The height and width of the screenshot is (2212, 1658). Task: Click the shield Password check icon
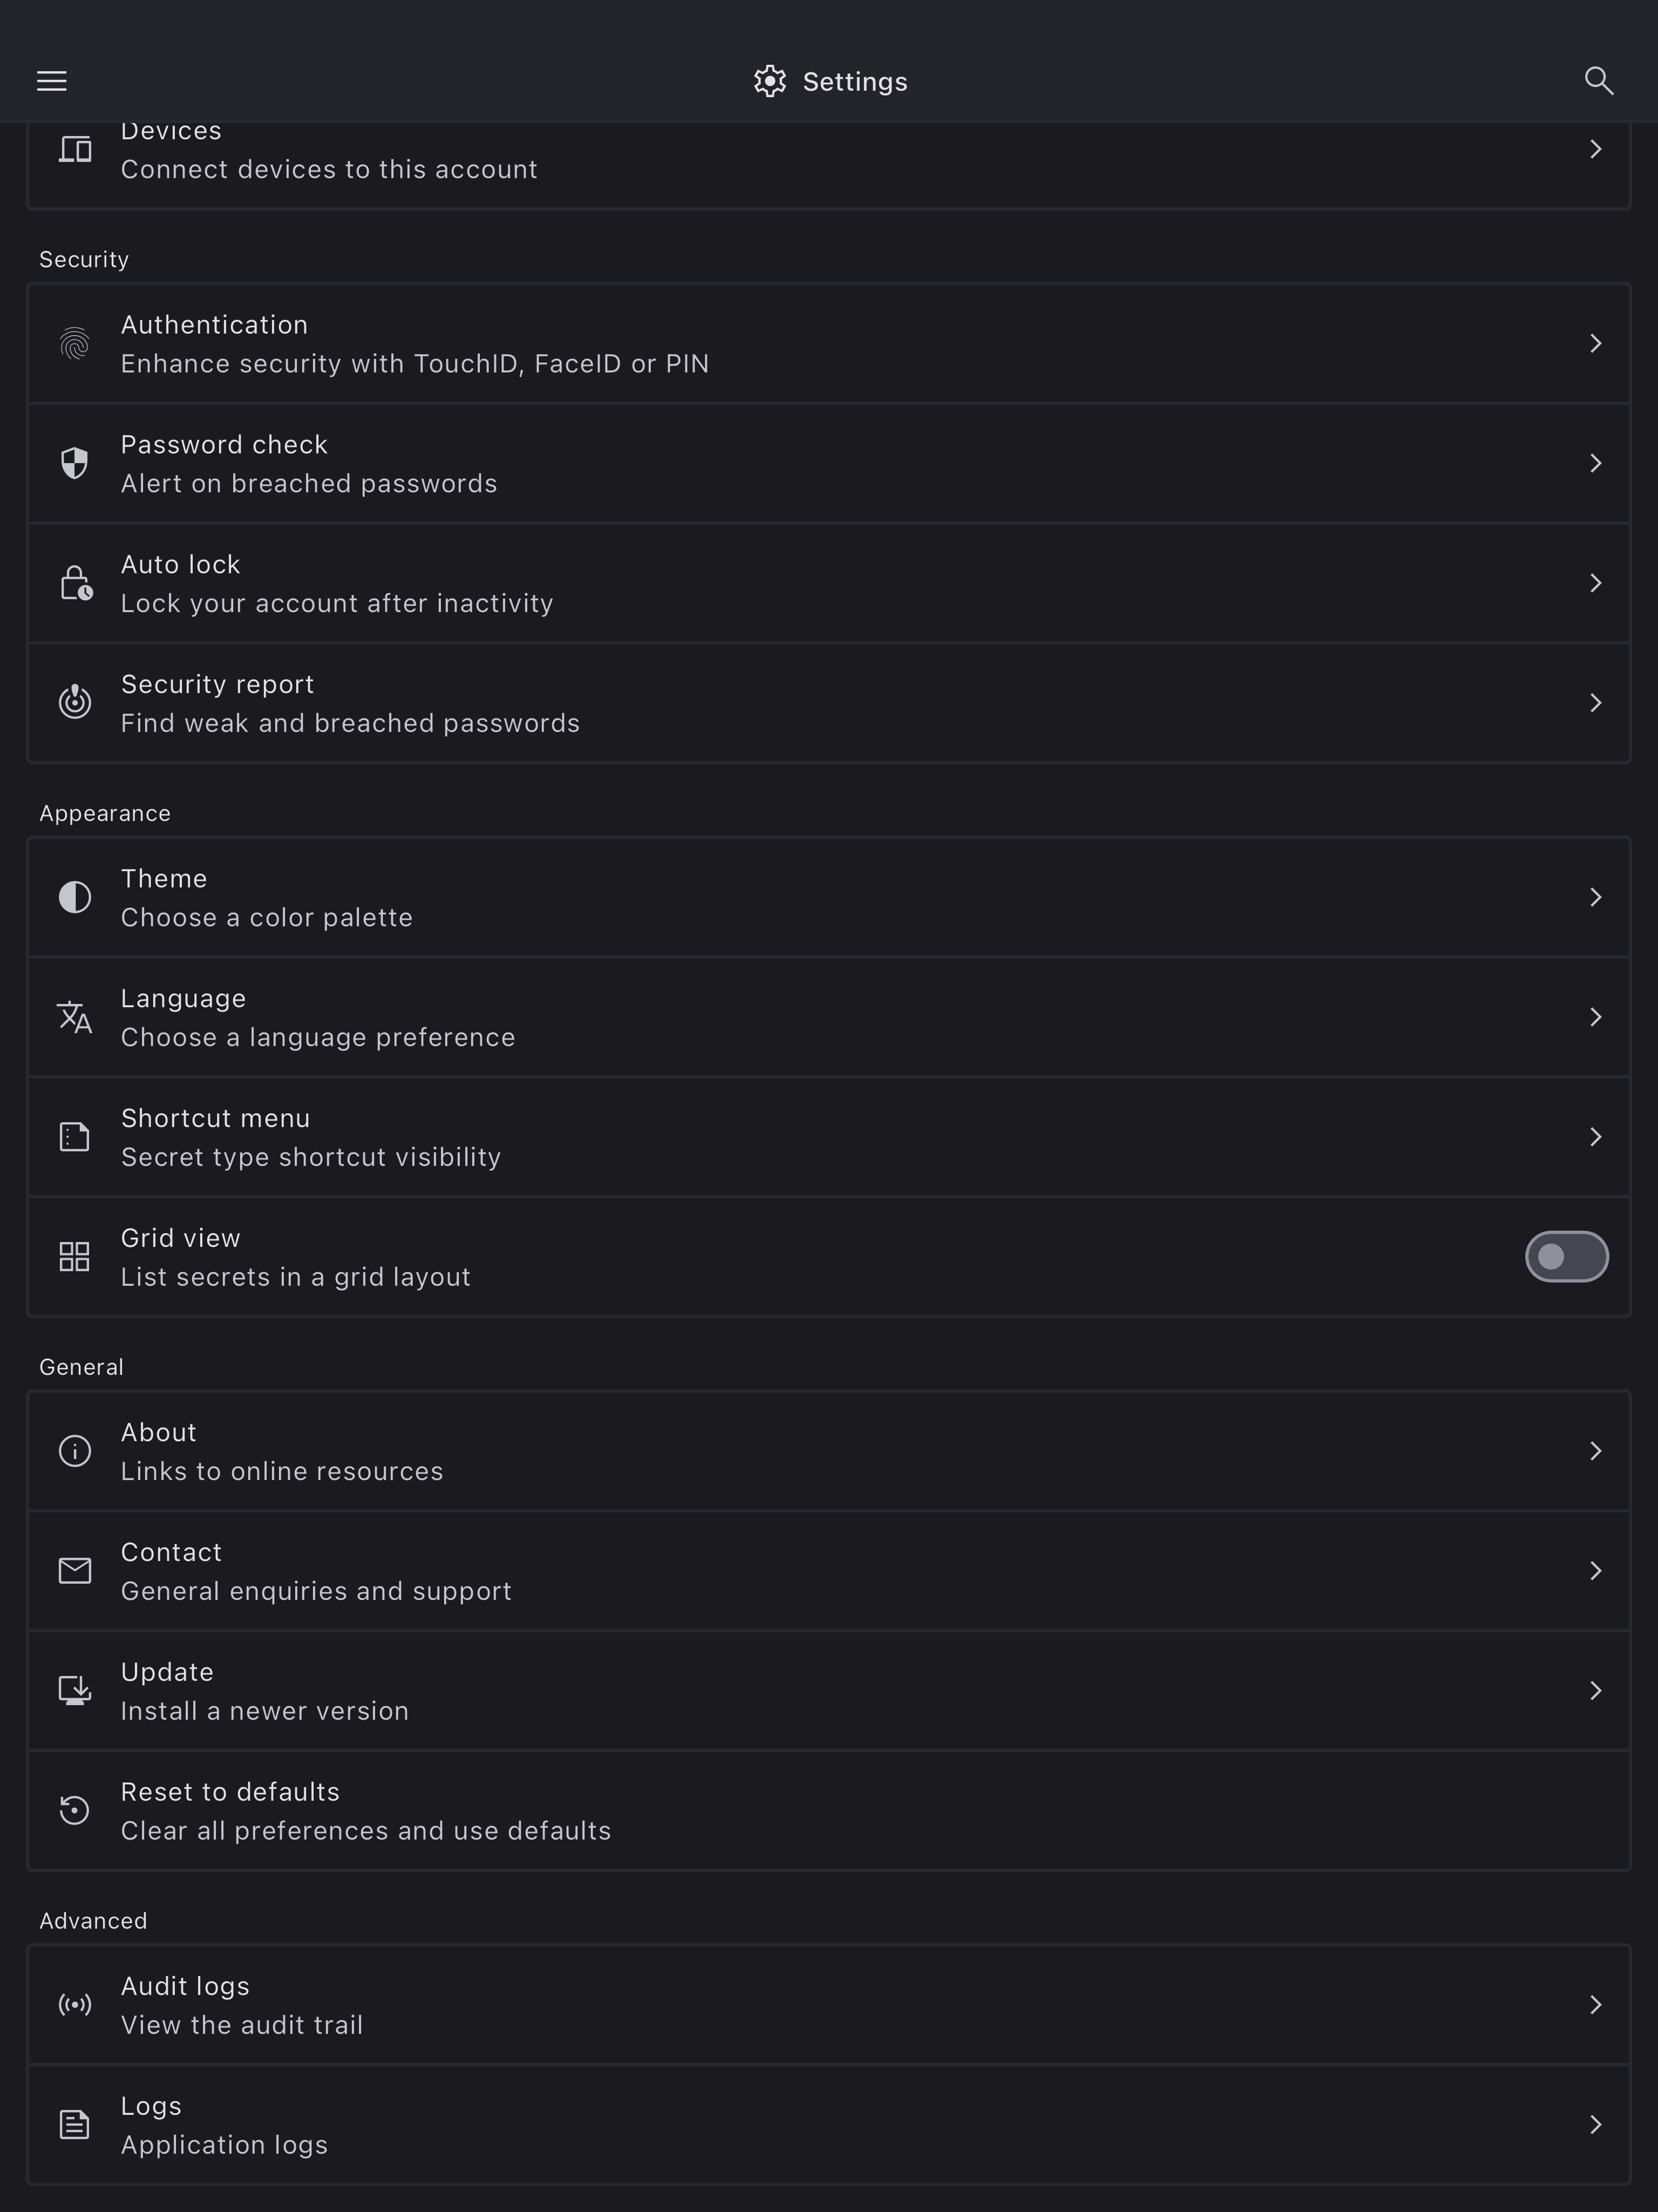(75, 463)
